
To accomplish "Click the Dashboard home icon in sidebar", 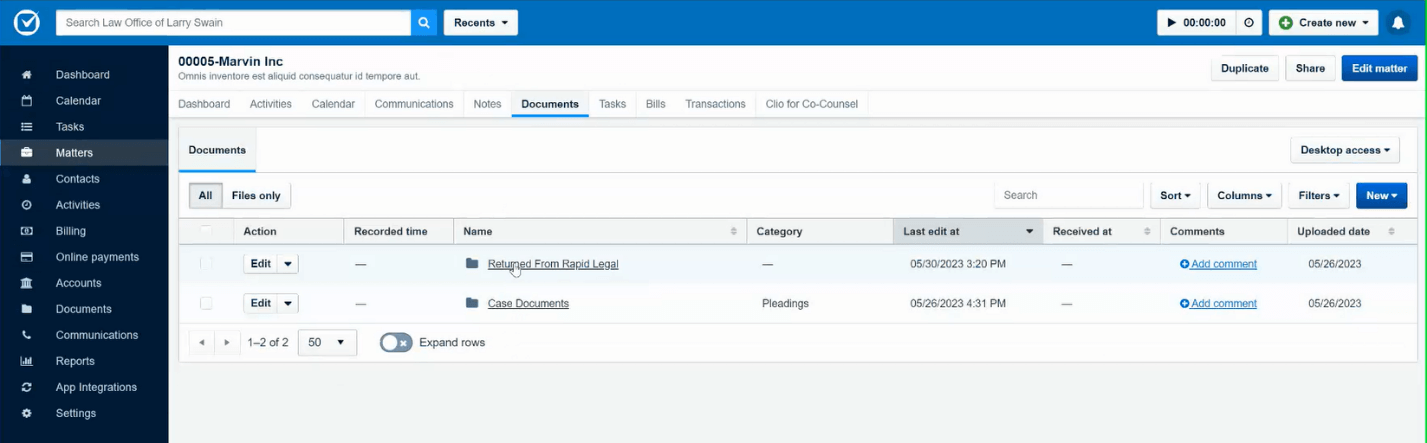I will click(x=27, y=75).
